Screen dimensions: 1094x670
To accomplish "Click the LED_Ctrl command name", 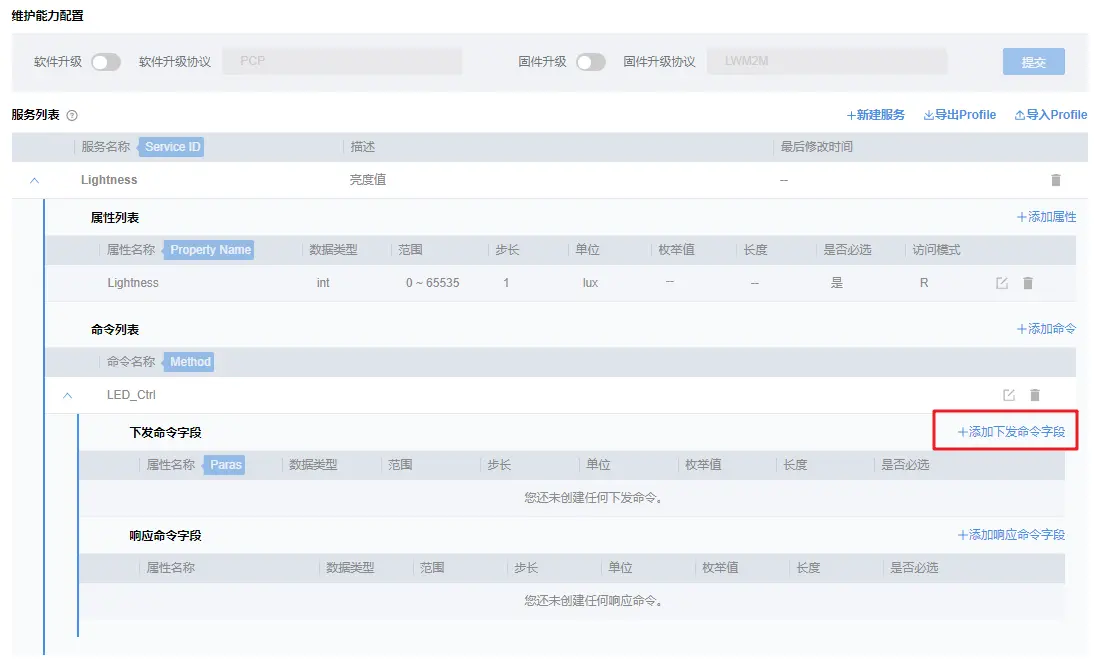I will (131, 395).
